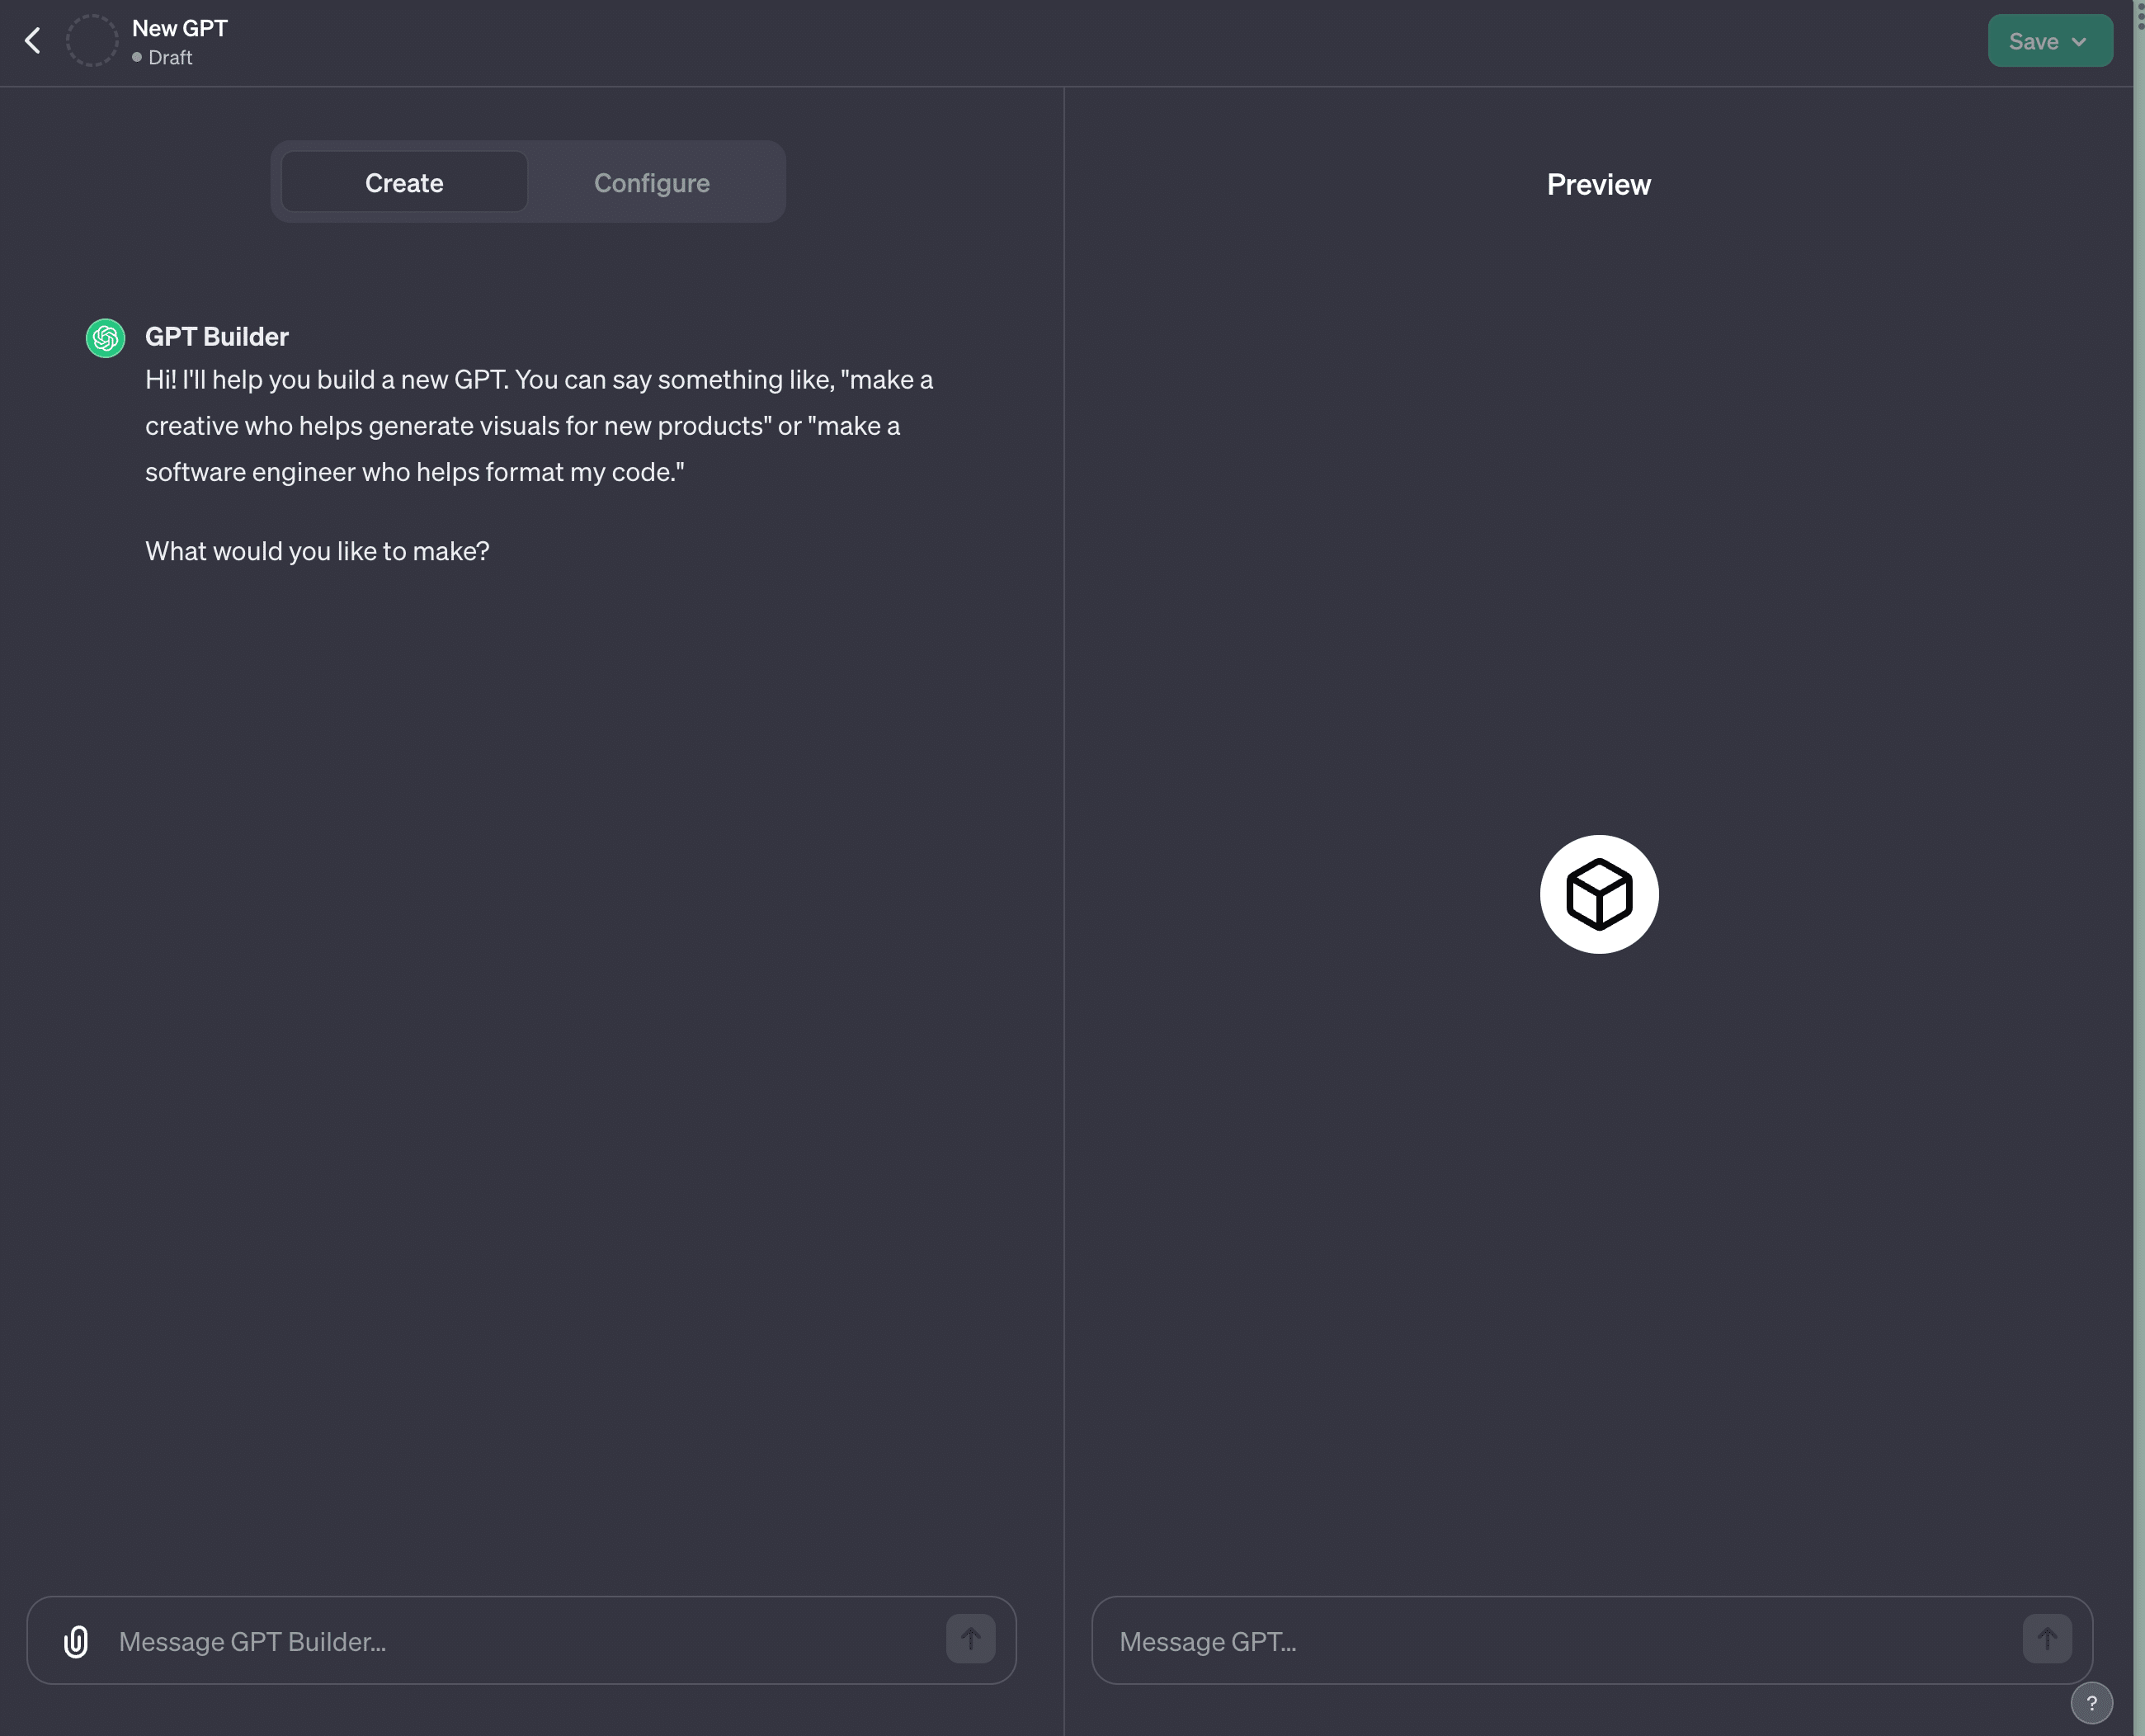The height and width of the screenshot is (1736, 2145).
Task: Switch to the Create tab
Action: (404, 183)
